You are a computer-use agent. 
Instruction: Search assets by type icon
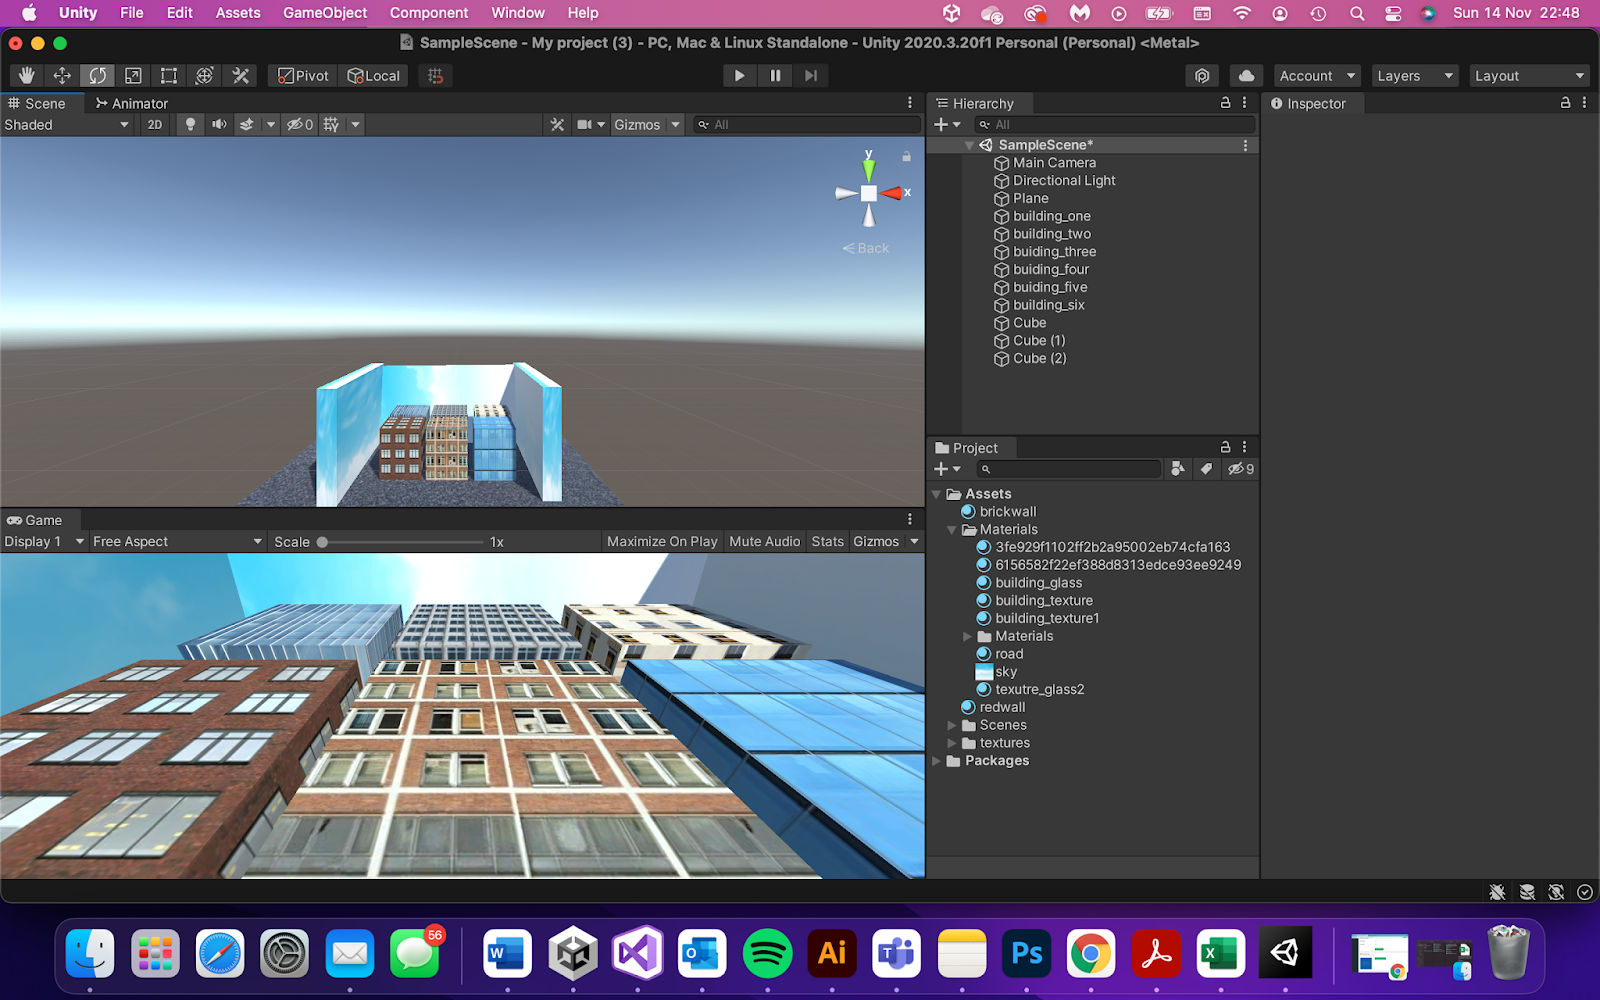[1178, 469]
